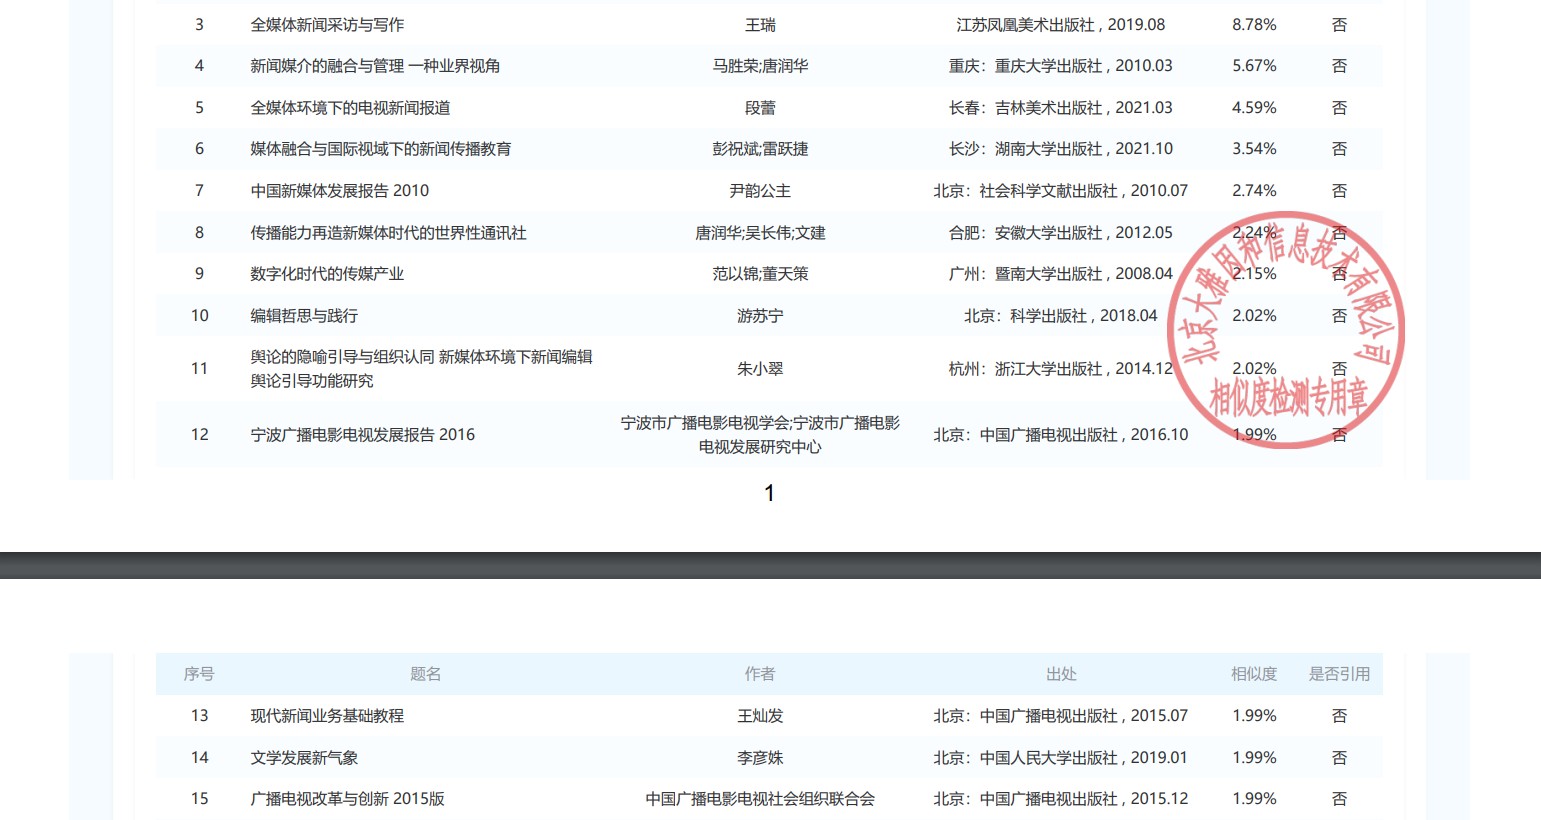Click the dark separator bar between pages
Viewport: 1541px width, 820px height.
click(770, 565)
